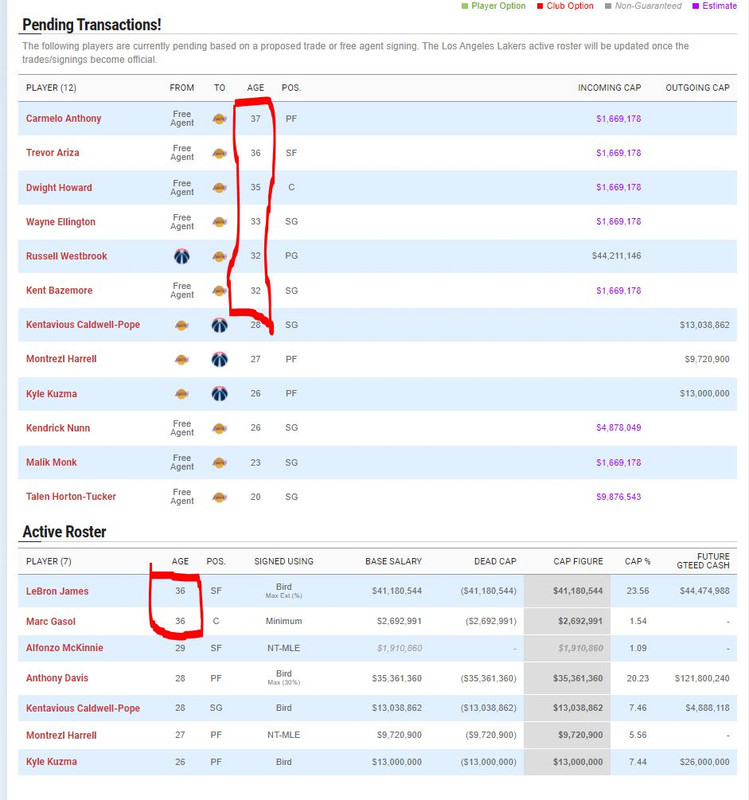Click Wizards logo in pending Montrezl Harrell row
Viewport: 749px width, 800px height.
point(219,360)
